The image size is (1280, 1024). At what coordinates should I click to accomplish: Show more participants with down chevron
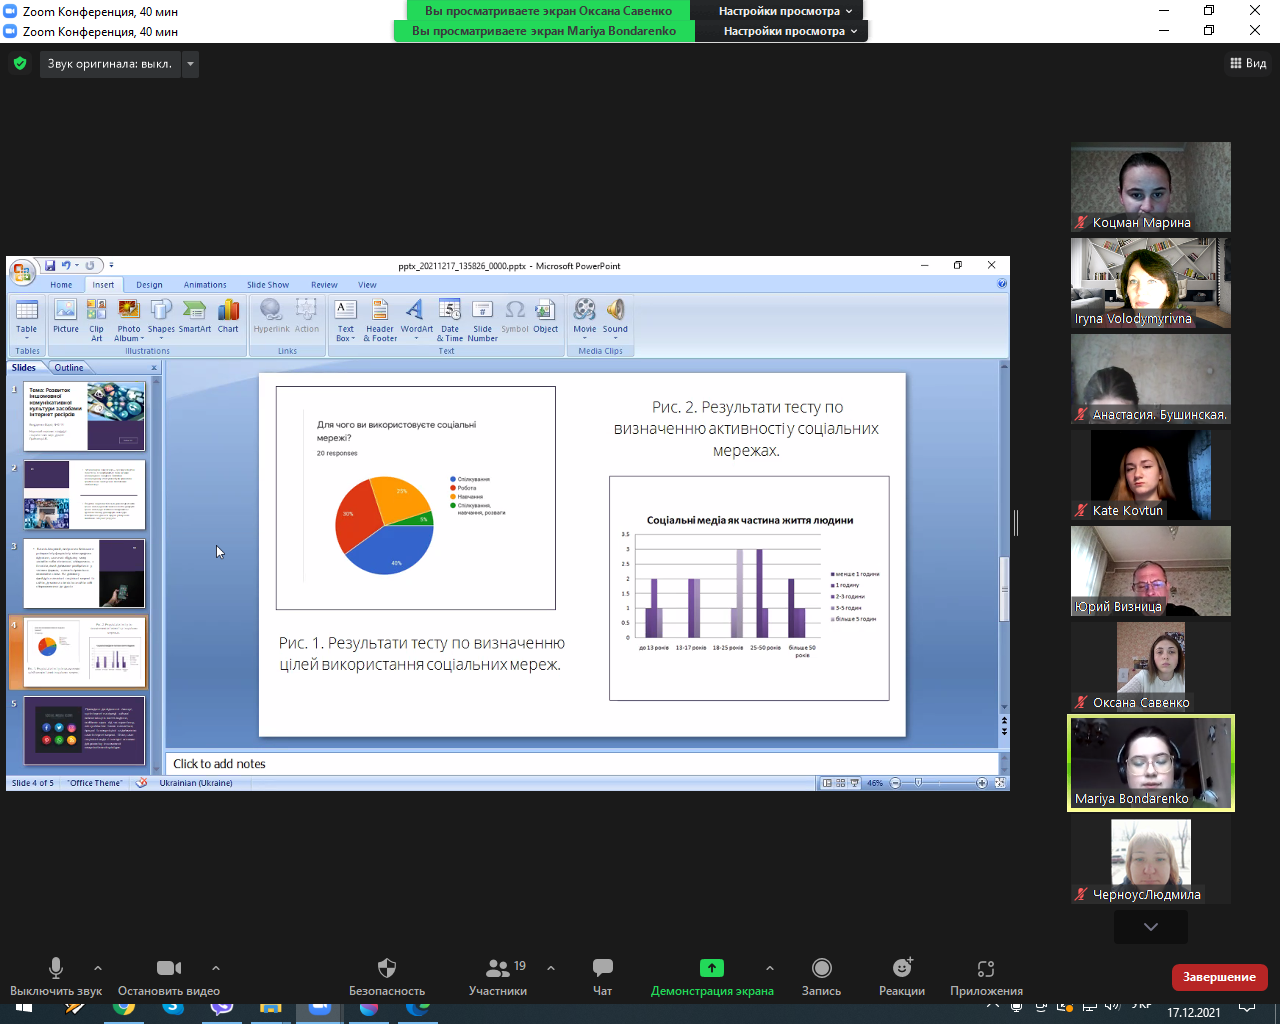pyautogui.click(x=1151, y=927)
